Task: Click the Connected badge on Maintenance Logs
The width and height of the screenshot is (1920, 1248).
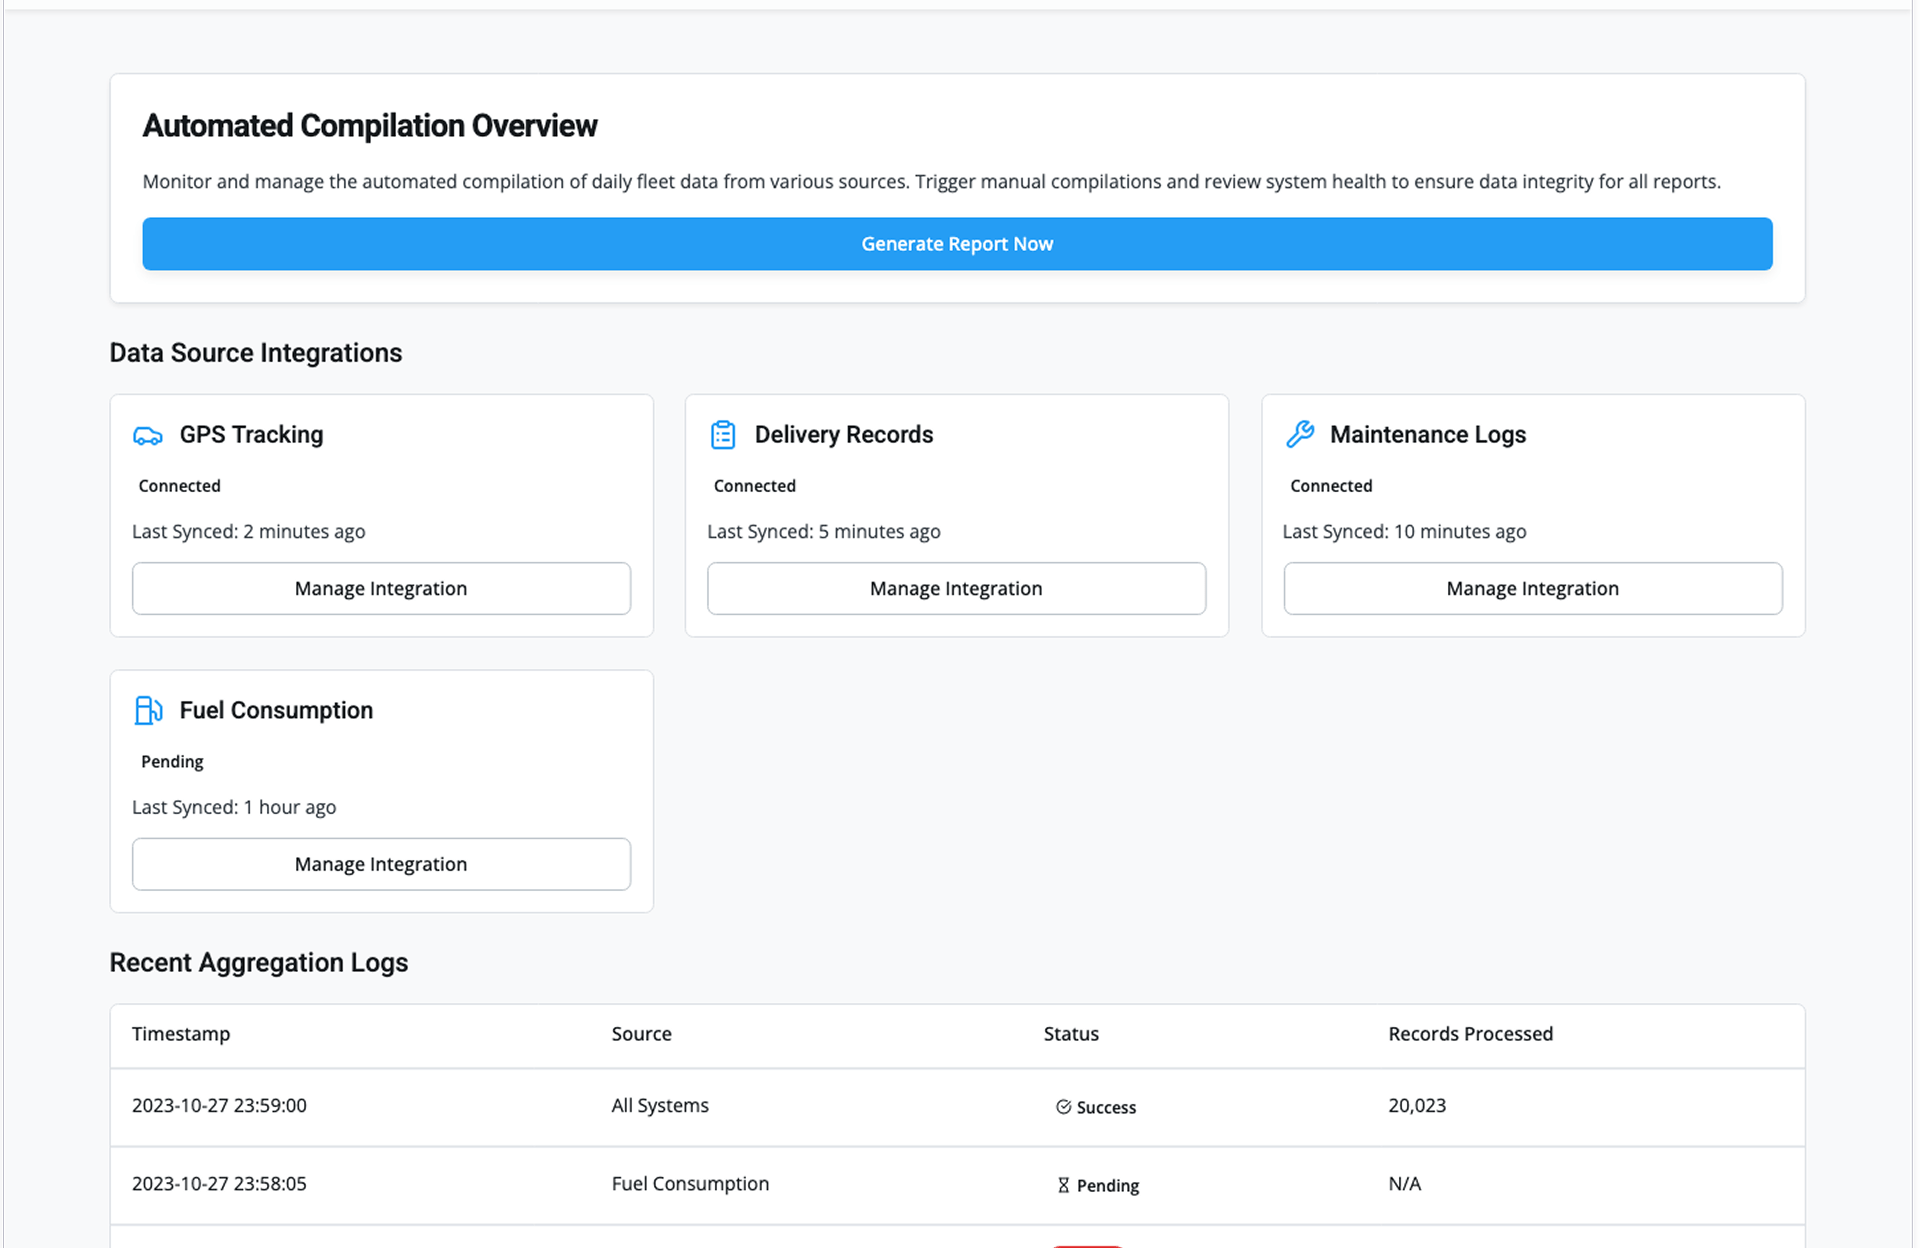Action: 1330,486
